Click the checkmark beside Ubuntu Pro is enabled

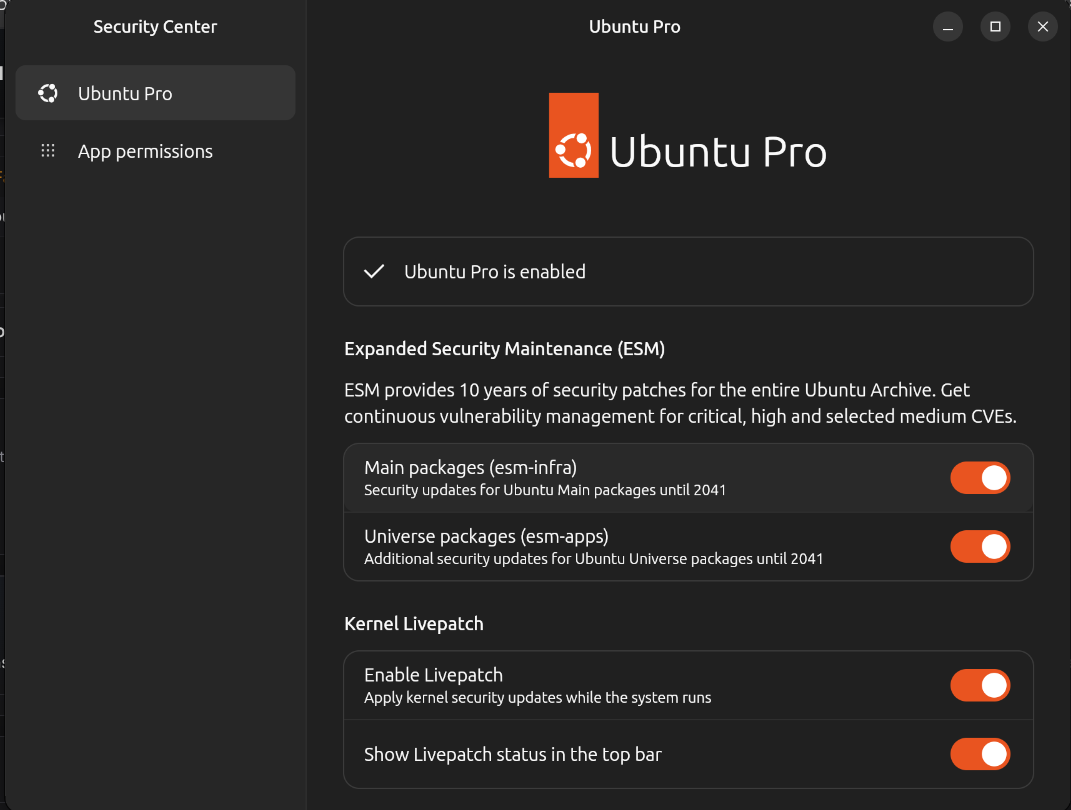click(374, 272)
